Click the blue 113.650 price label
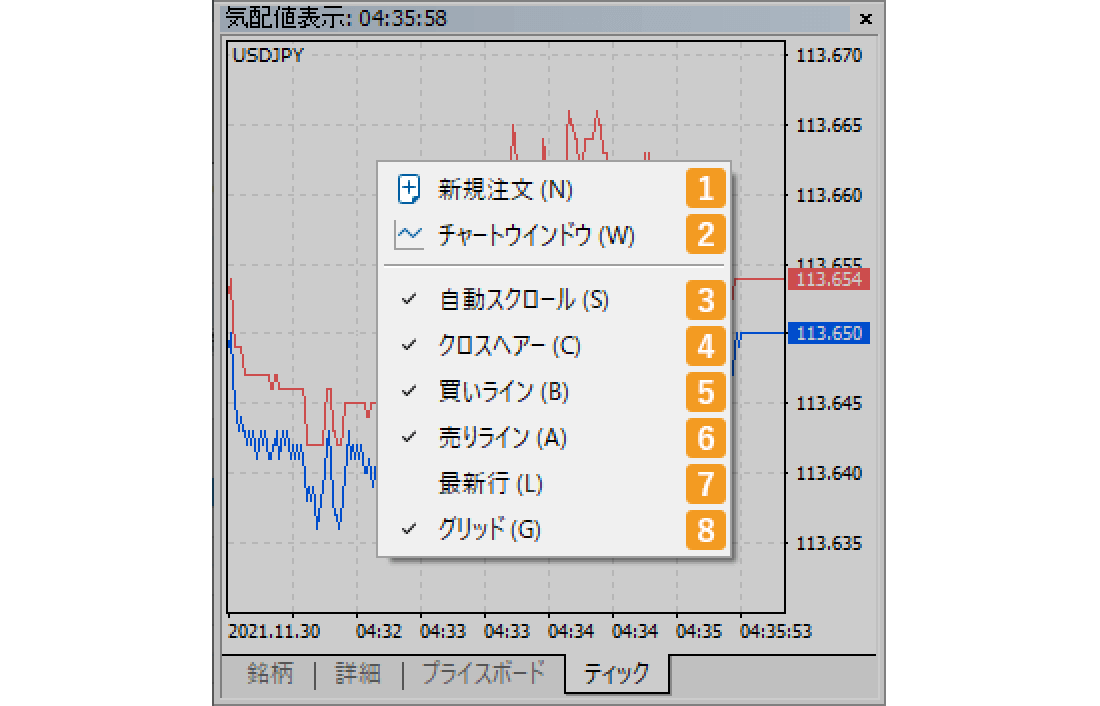This screenshot has height=706, width=1100. (829, 333)
